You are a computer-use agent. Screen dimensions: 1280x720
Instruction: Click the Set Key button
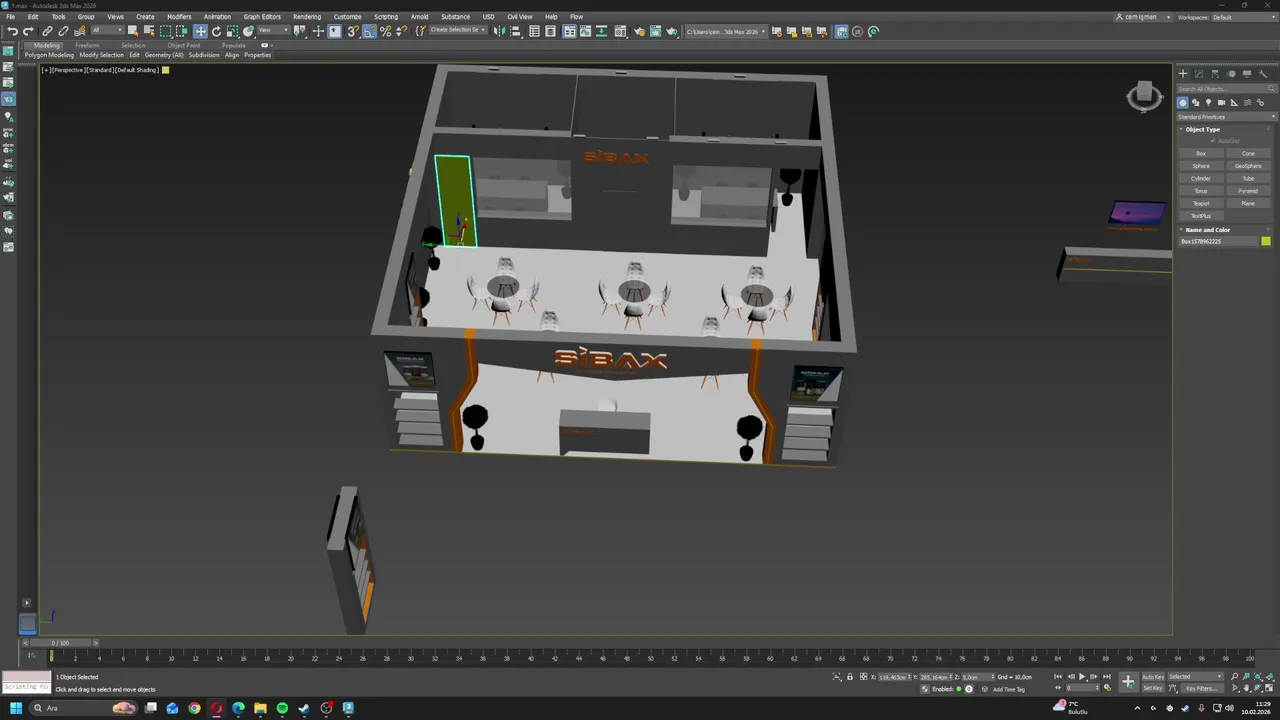pyautogui.click(x=1153, y=688)
